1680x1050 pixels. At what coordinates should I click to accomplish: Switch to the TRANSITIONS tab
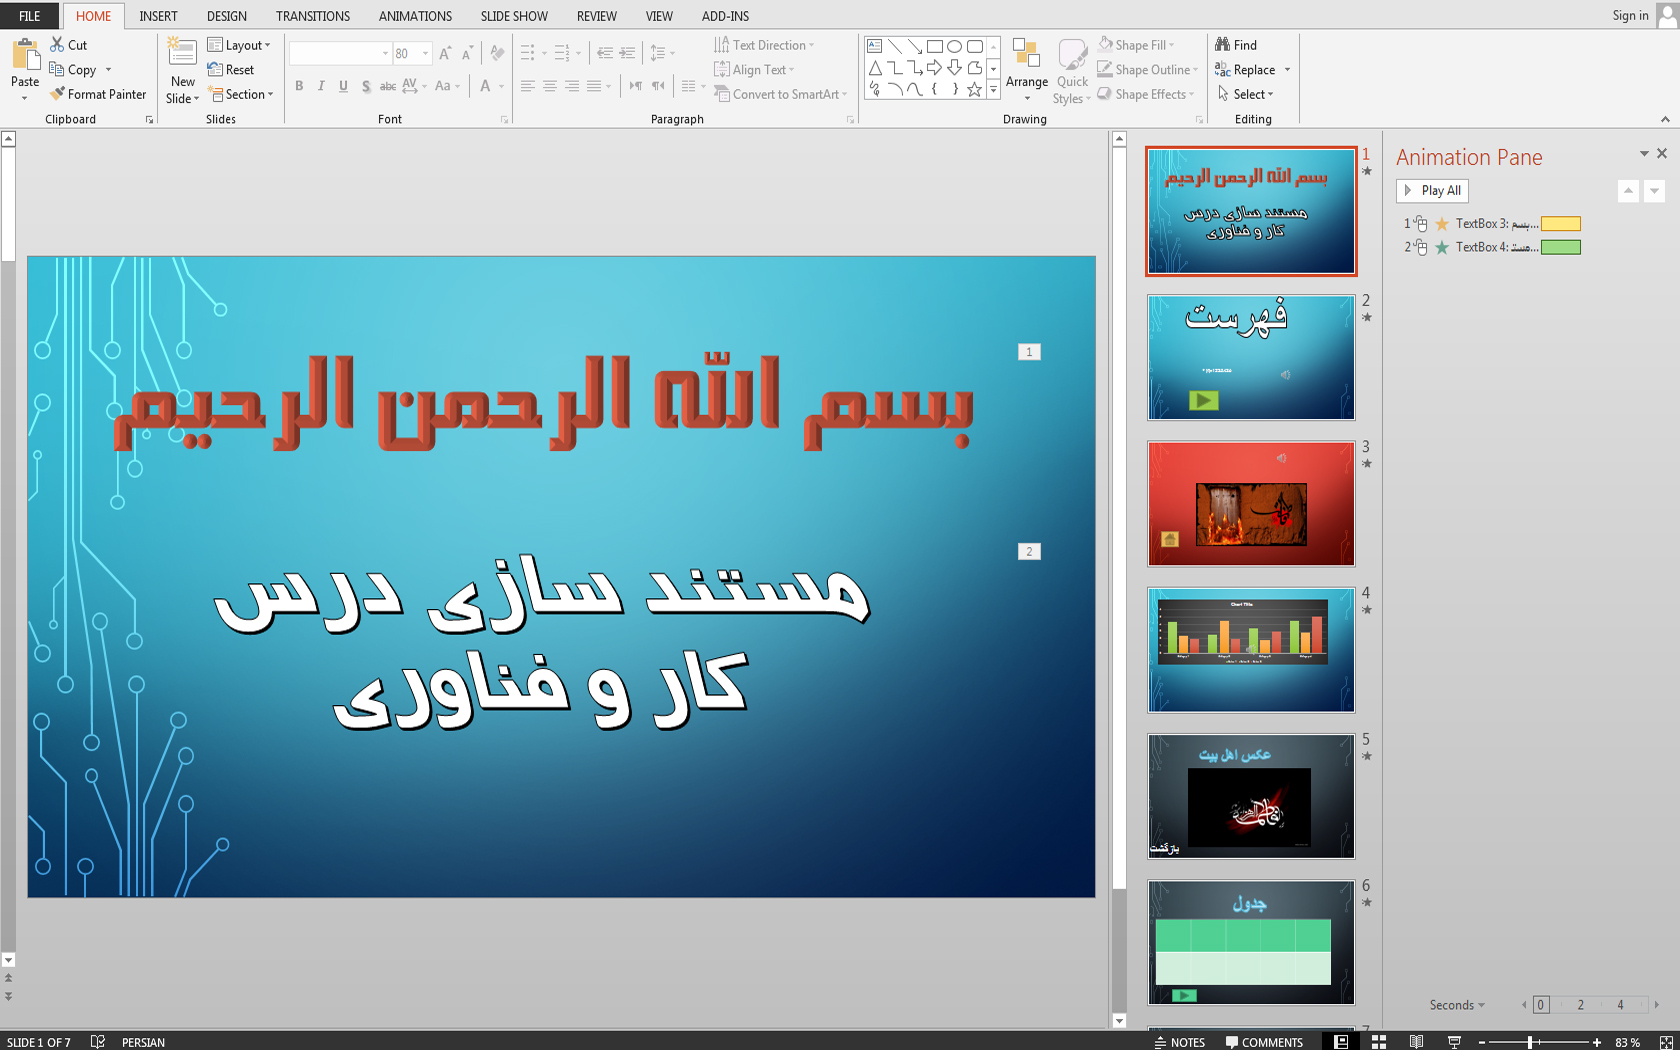coord(312,16)
